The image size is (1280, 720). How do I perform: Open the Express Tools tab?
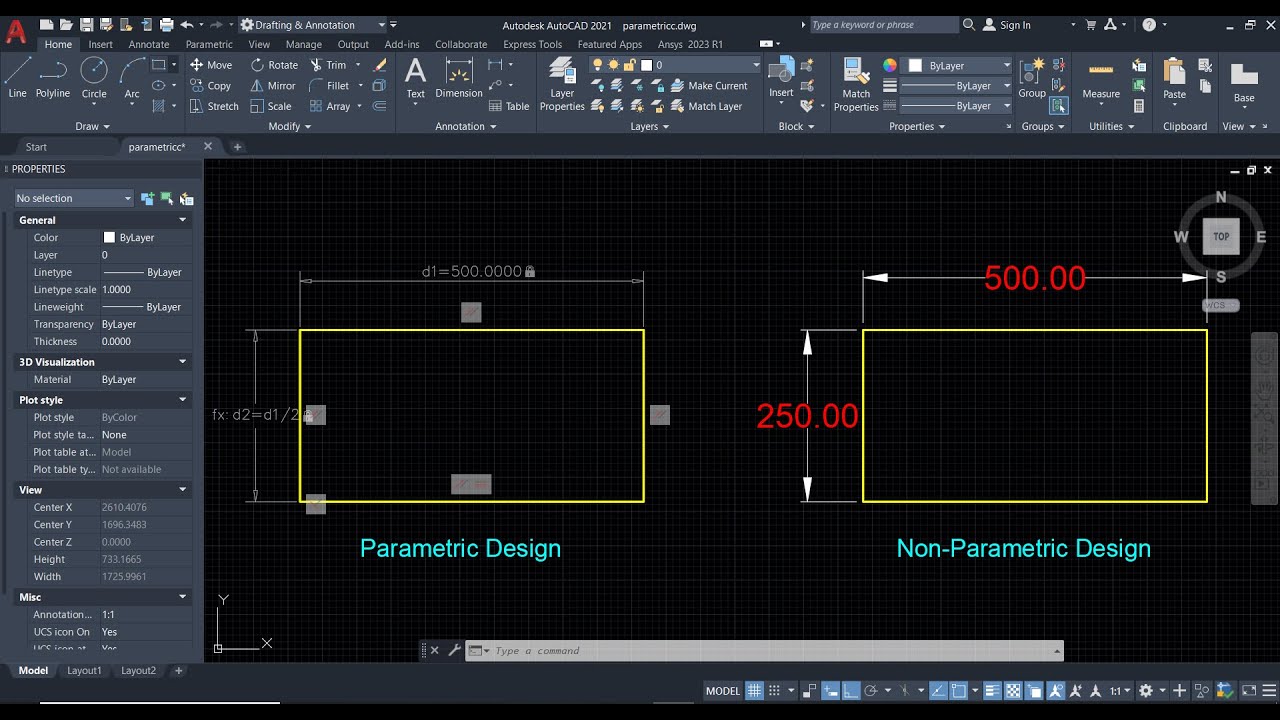point(532,44)
